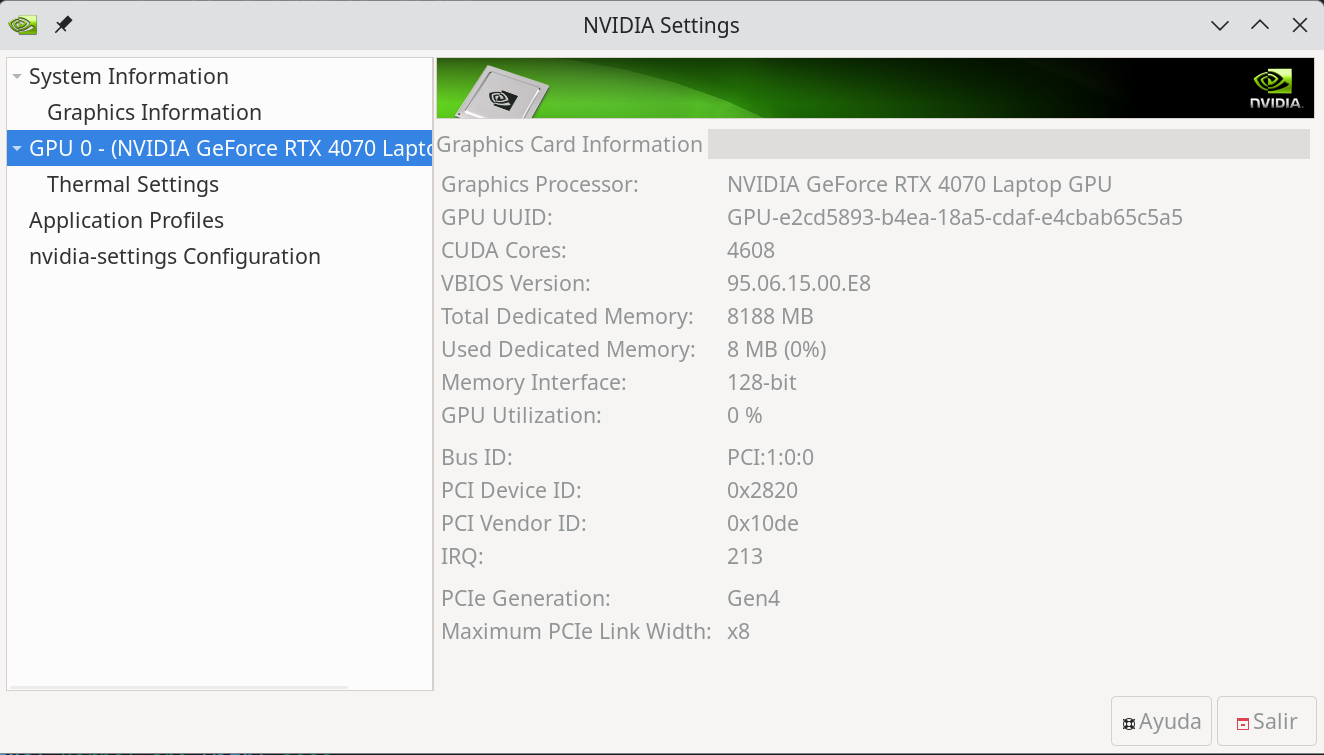
Task: Click the Graphics Card Information heading
Action: coord(570,144)
